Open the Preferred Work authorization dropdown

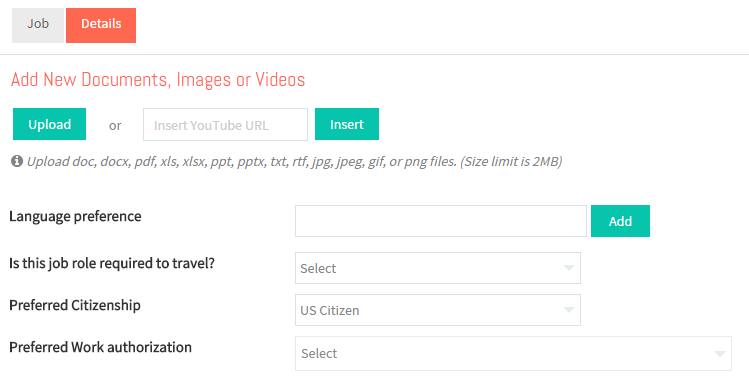pyautogui.click(x=513, y=353)
